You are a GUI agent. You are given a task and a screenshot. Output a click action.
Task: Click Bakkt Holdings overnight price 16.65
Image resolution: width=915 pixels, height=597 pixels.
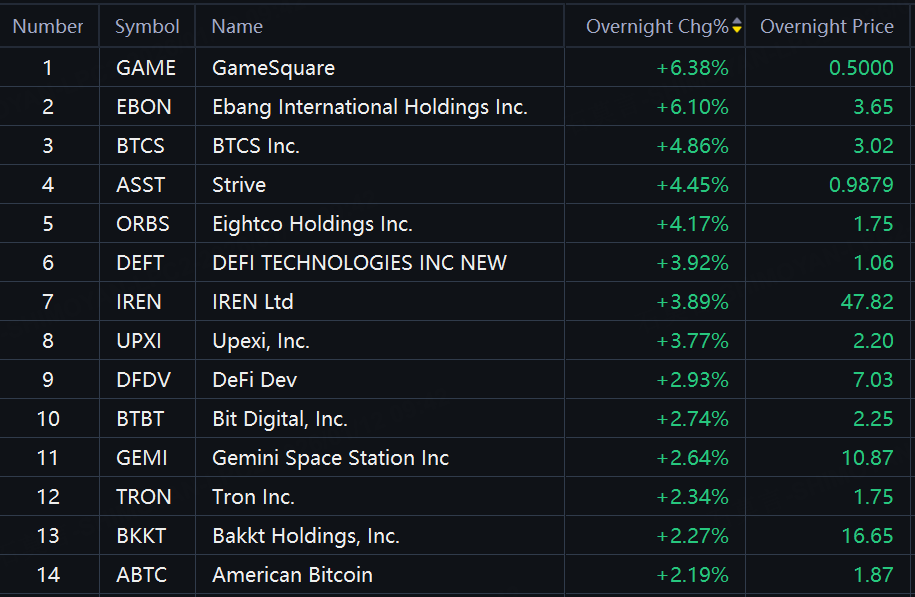click(867, 536)
